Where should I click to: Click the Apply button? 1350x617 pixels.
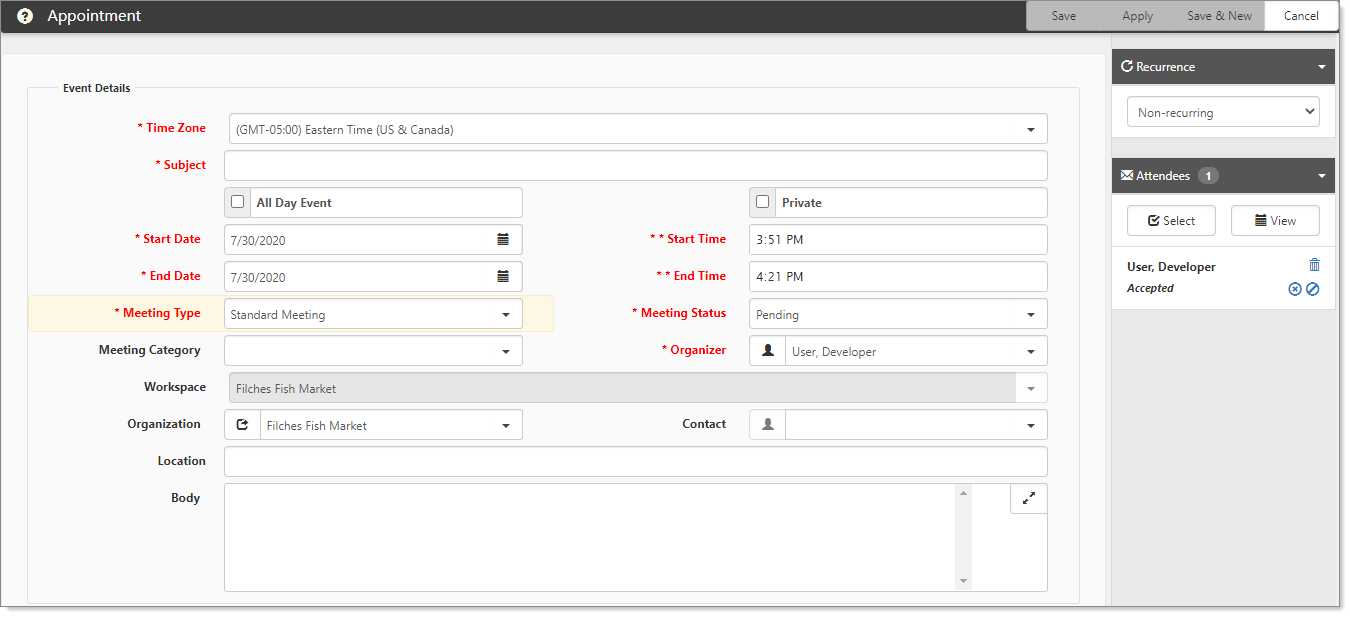pos(1137,16)
